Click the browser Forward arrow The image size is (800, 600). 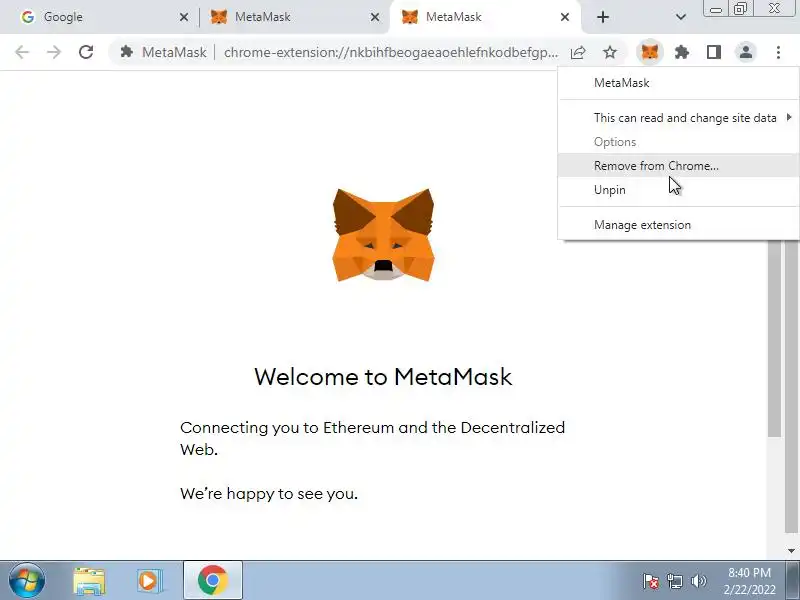pyautogui.click(x=54, y=52)
